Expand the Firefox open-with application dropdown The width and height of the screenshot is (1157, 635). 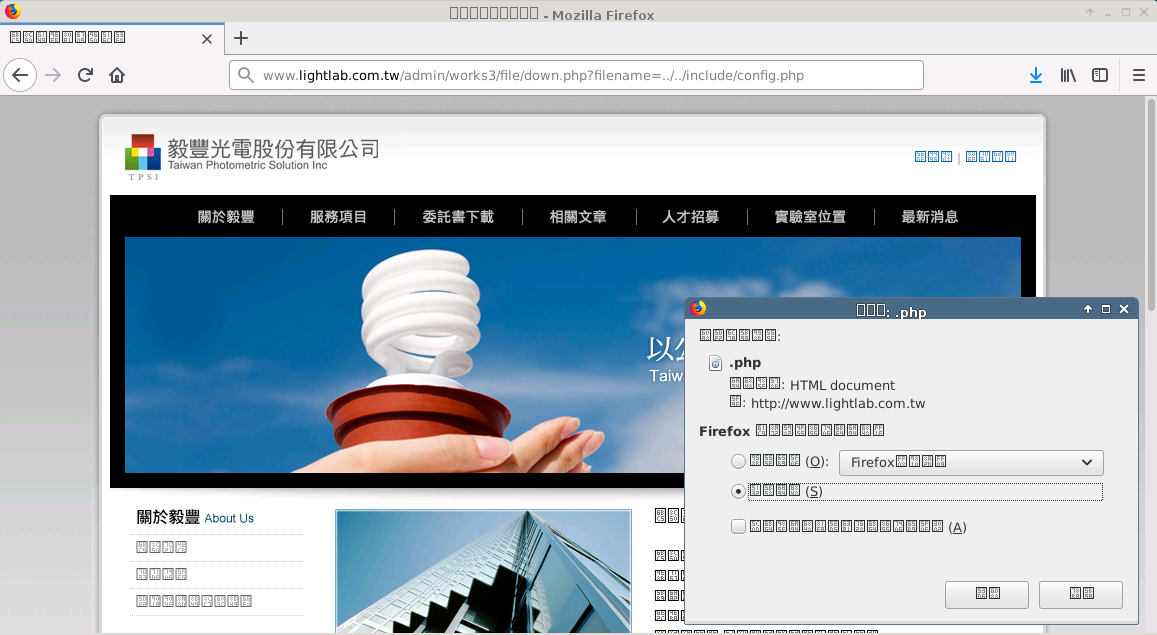click(x=971, y=462)
